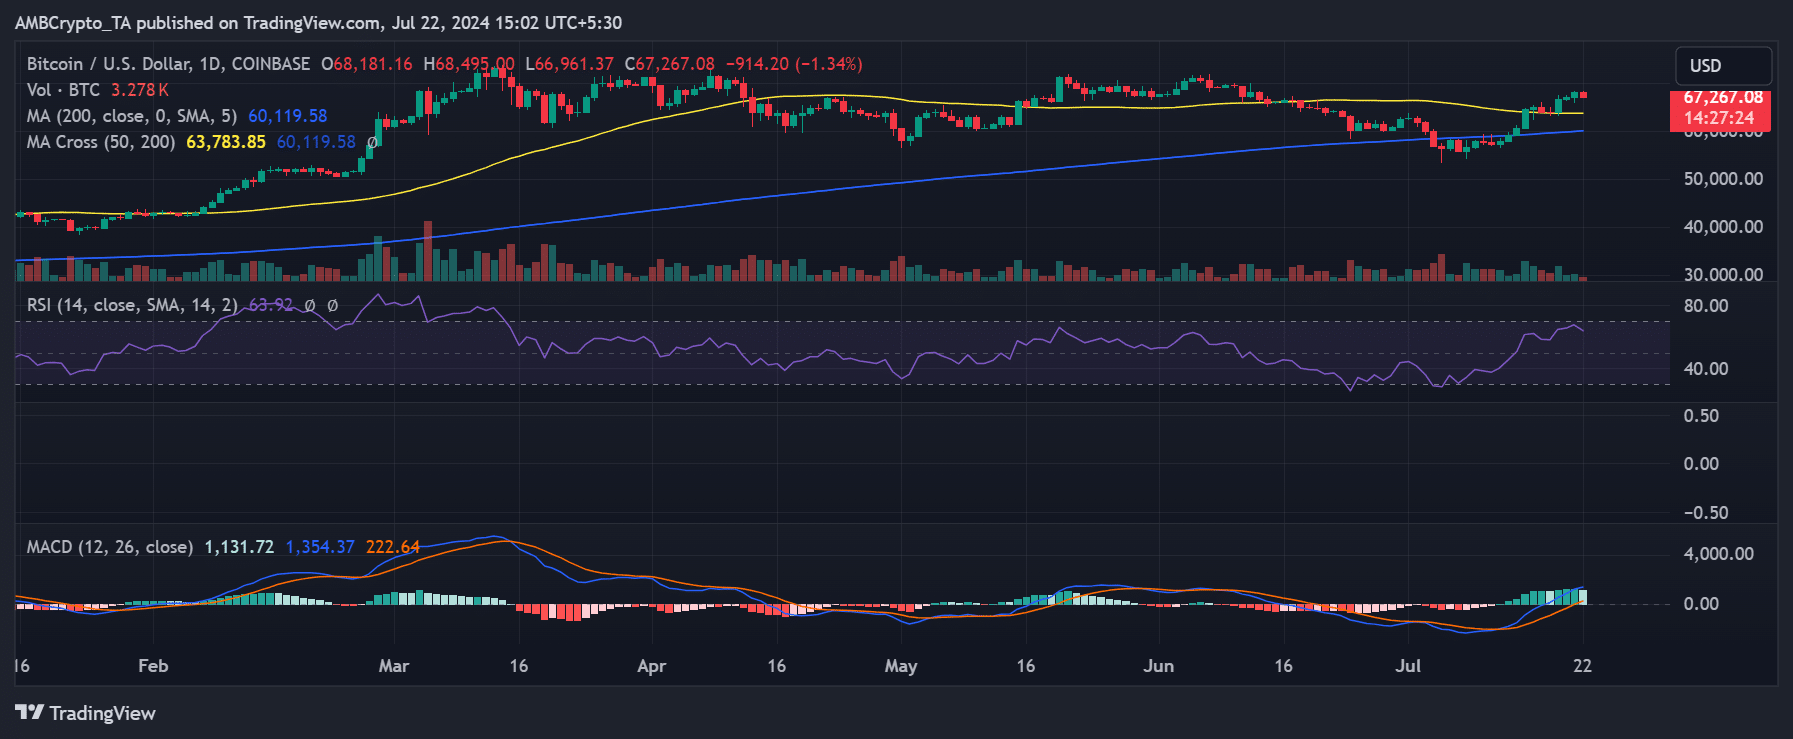1793x739 pixels.
Task: Click the MACD line value 1,354.37
Action: [x=320, y=547]
